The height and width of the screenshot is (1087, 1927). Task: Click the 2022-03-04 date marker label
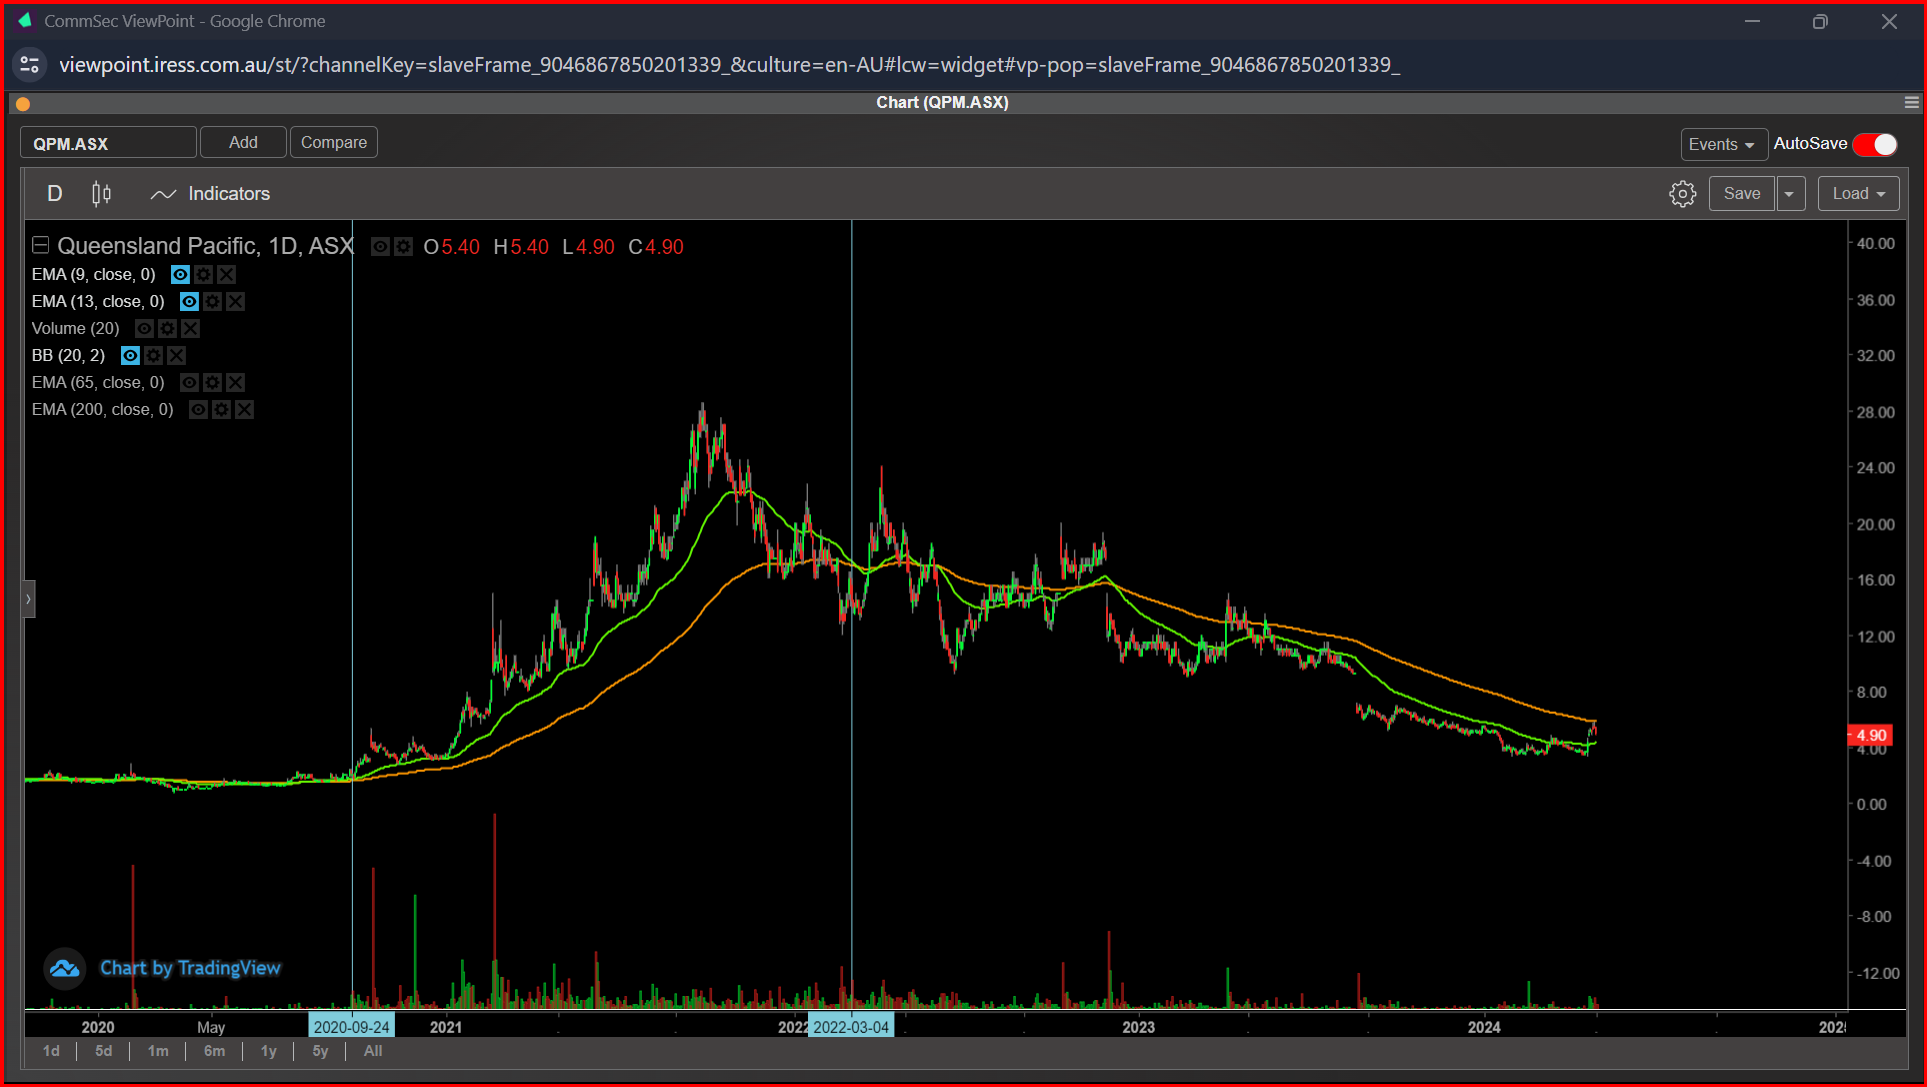(851, 1027)
